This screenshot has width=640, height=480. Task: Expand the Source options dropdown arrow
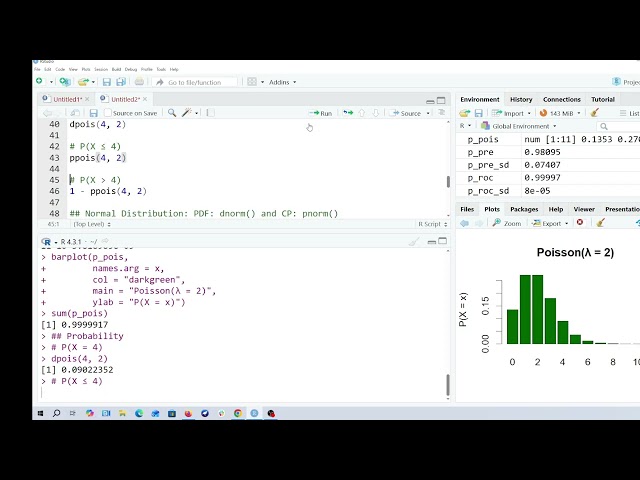(x=428, y=113)
